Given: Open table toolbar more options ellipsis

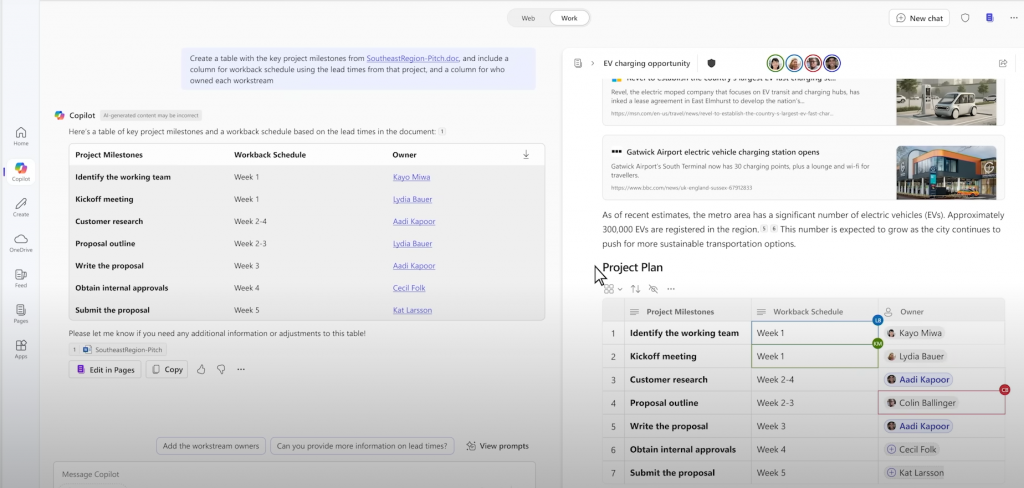Looking at the screenshot, I should pyautogui.click(x=671, y=289).
